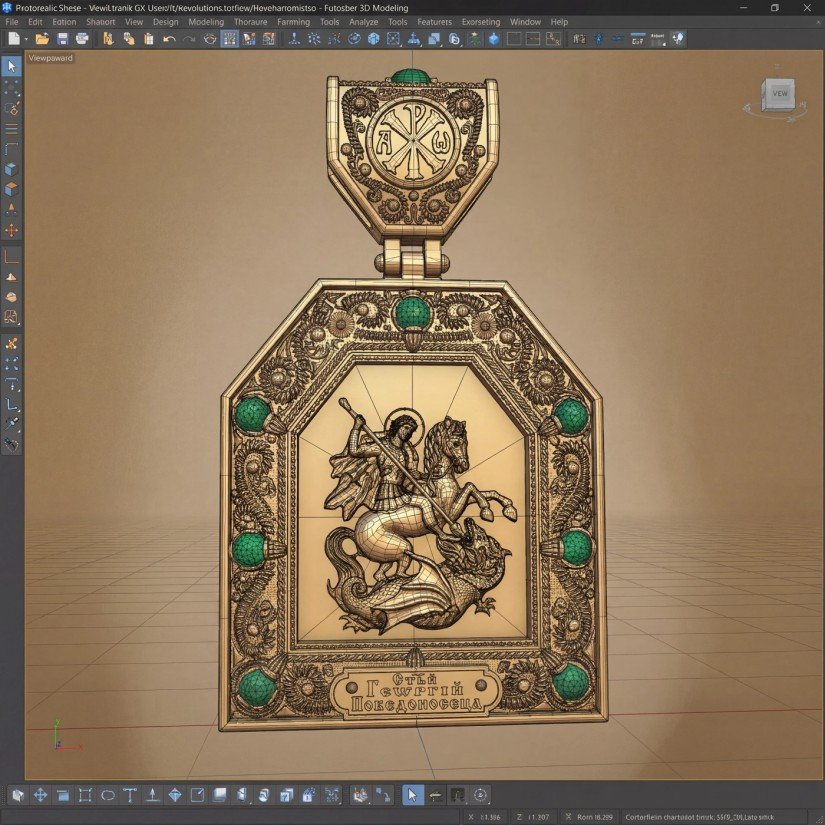
Task: Click the orbit view icon in the top toolbar
Action: (354, 38)
